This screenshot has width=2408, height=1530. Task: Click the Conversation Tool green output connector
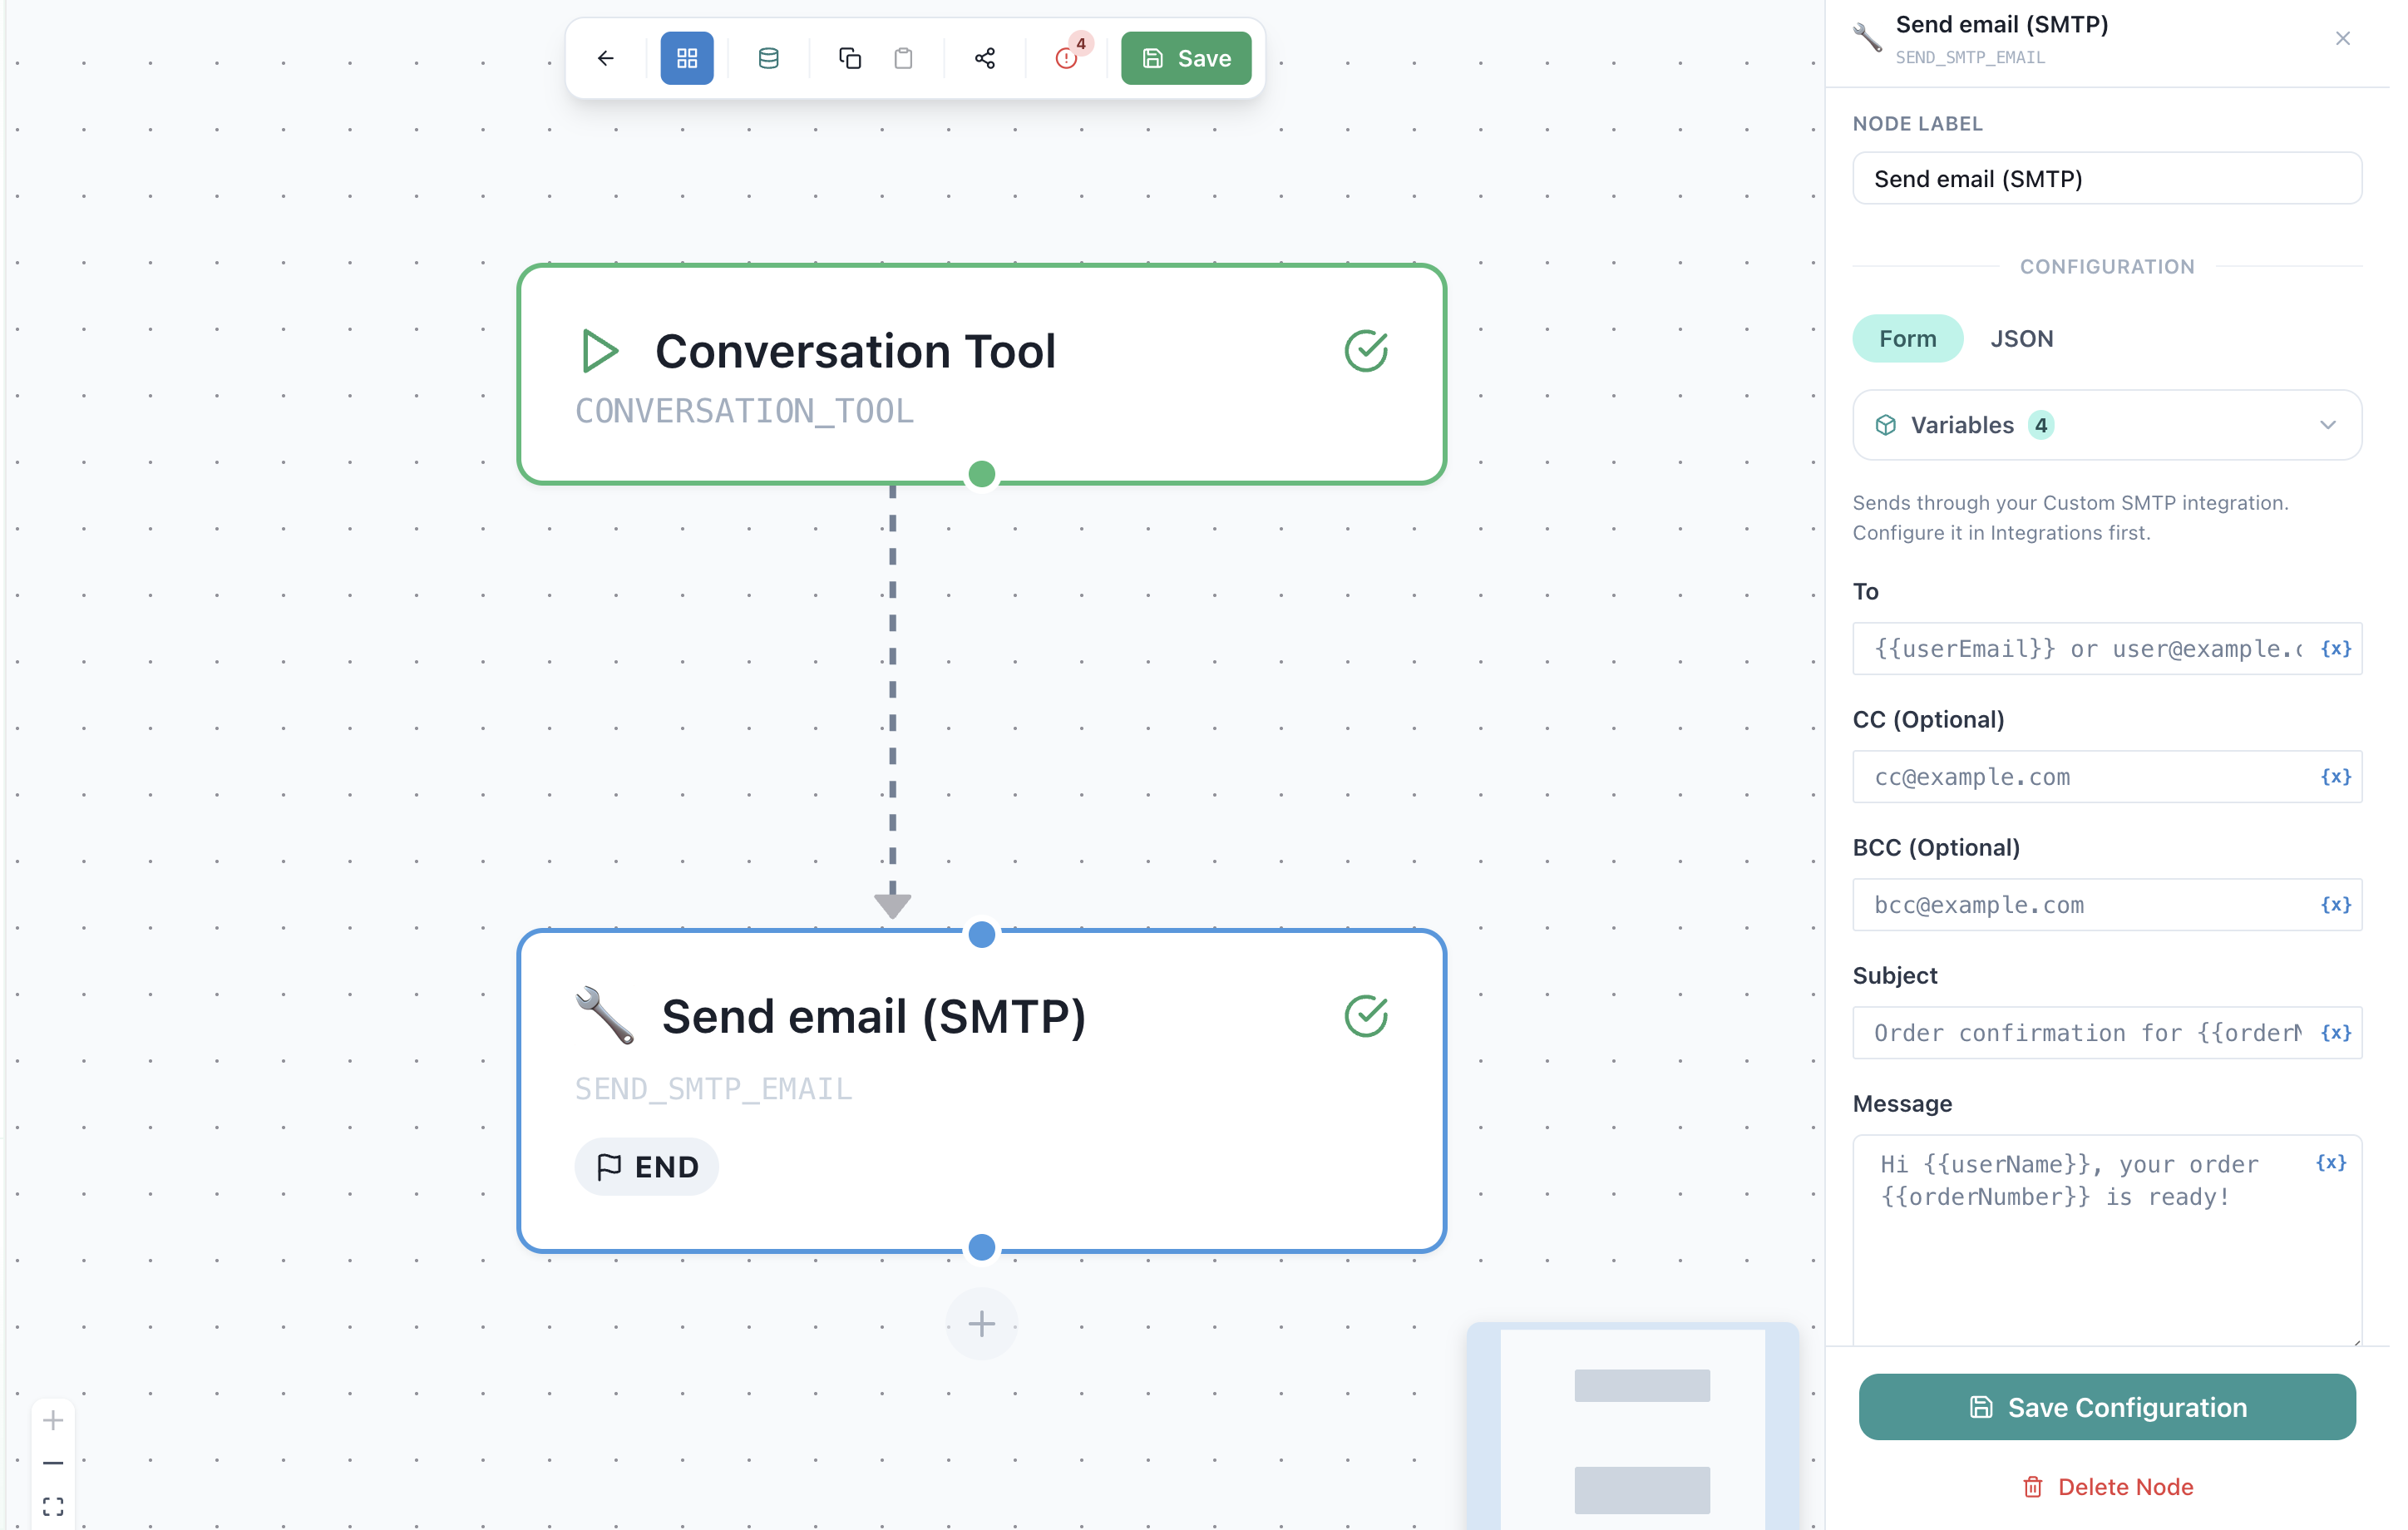pos(982,474)
